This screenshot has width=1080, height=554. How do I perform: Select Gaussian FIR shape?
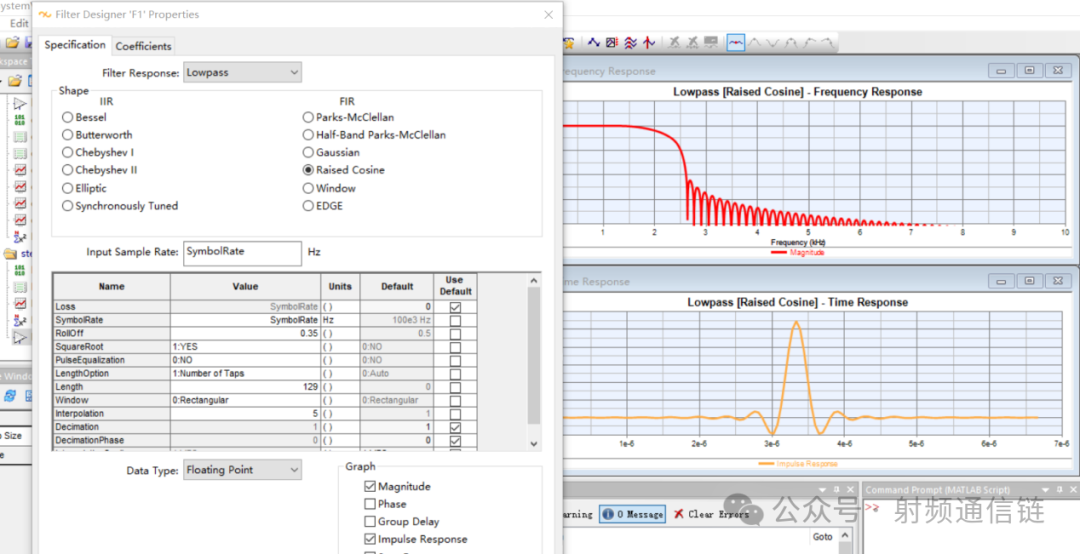pos(308,152)
